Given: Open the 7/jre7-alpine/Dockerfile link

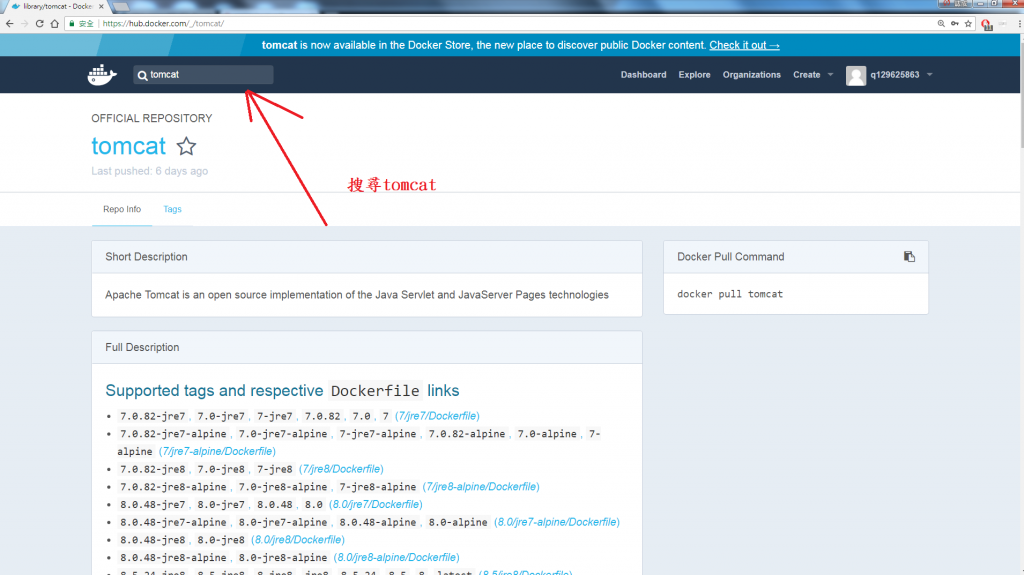Looking at the screenshot, I should coord(217,452).
